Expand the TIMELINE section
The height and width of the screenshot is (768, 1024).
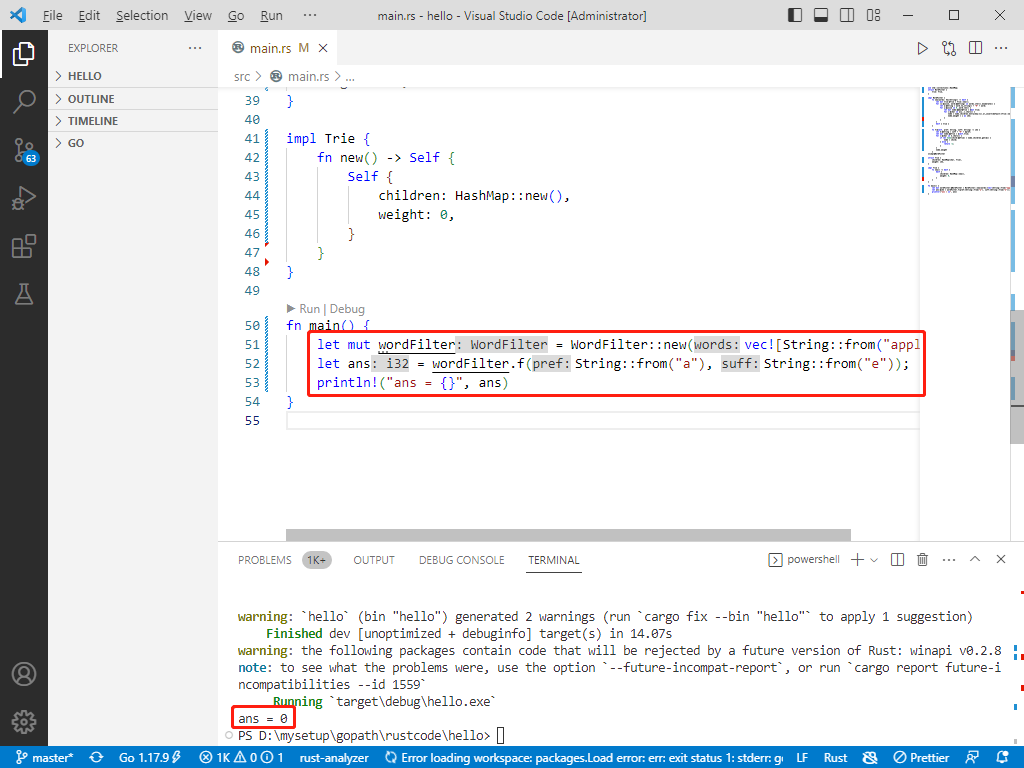[133, 121]
